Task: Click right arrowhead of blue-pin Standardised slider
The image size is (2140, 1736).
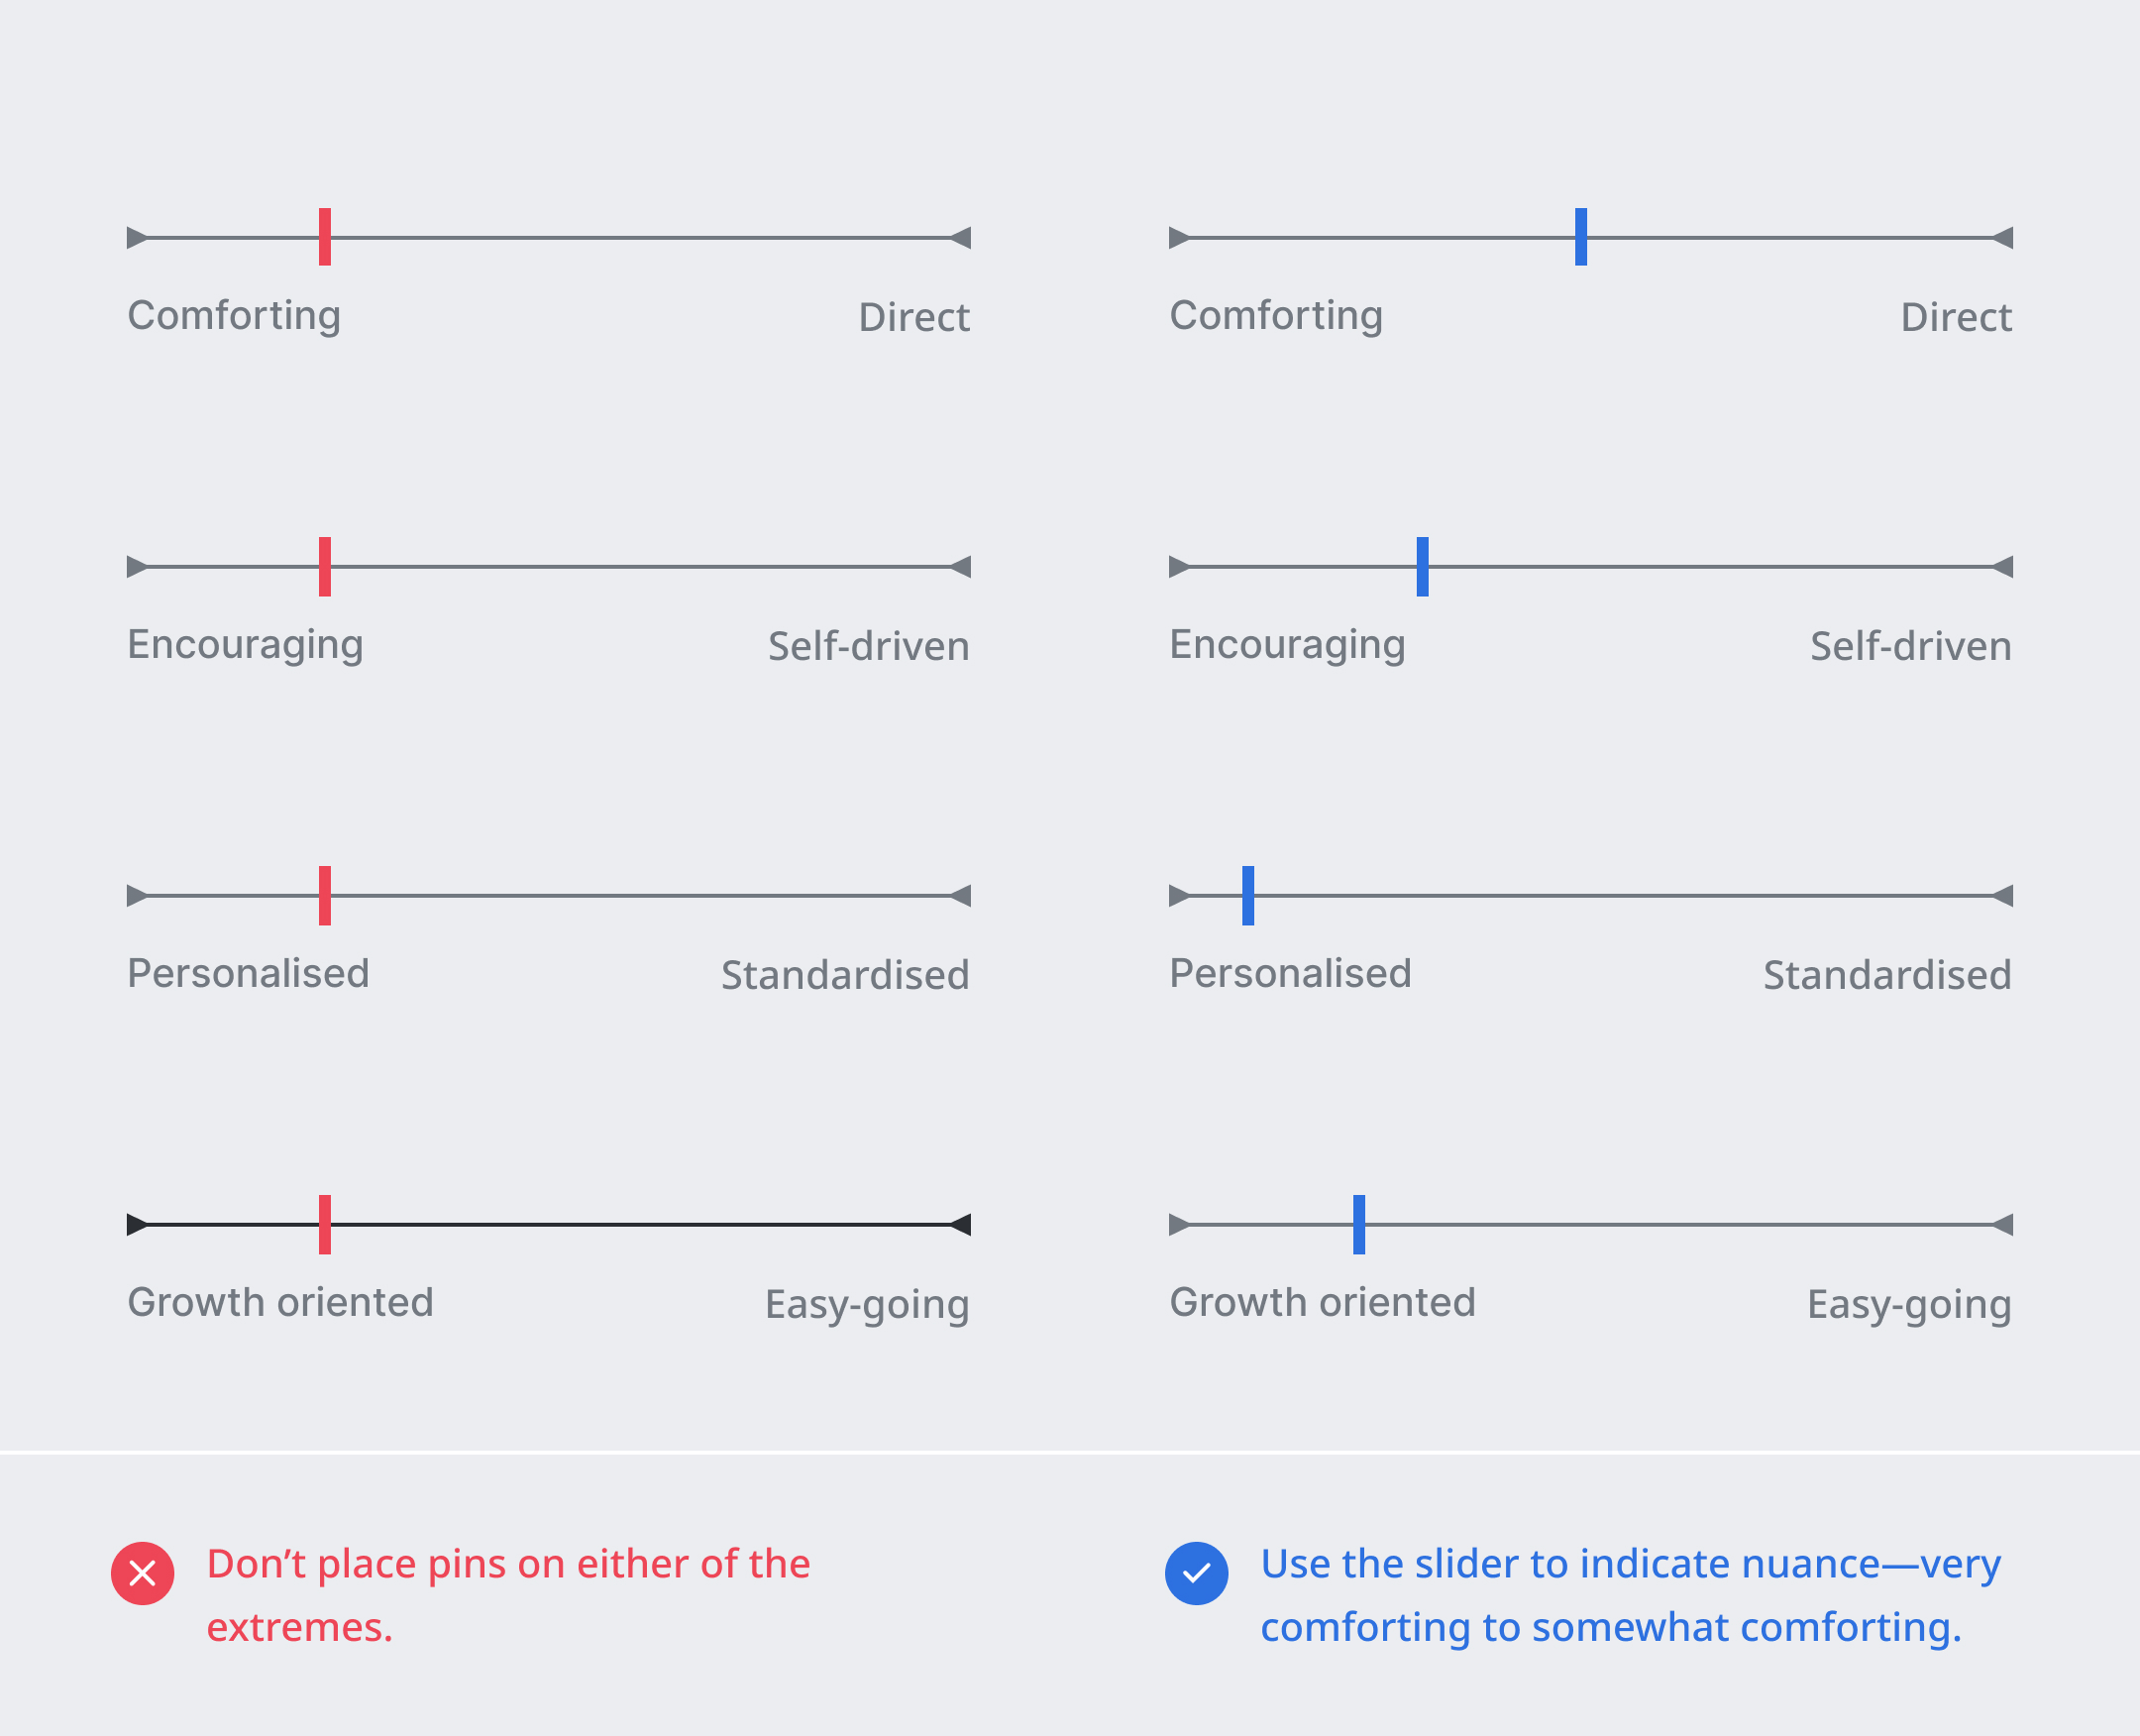Action: tap(2002, 896)
